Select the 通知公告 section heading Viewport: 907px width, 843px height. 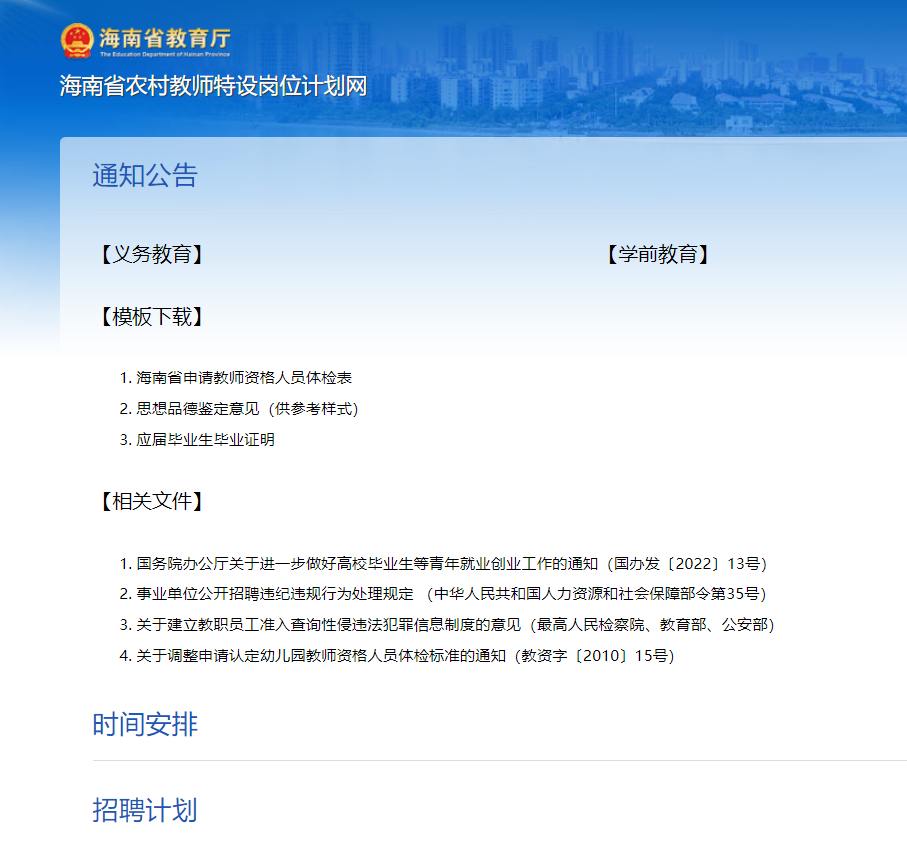[x=145, y=175]
